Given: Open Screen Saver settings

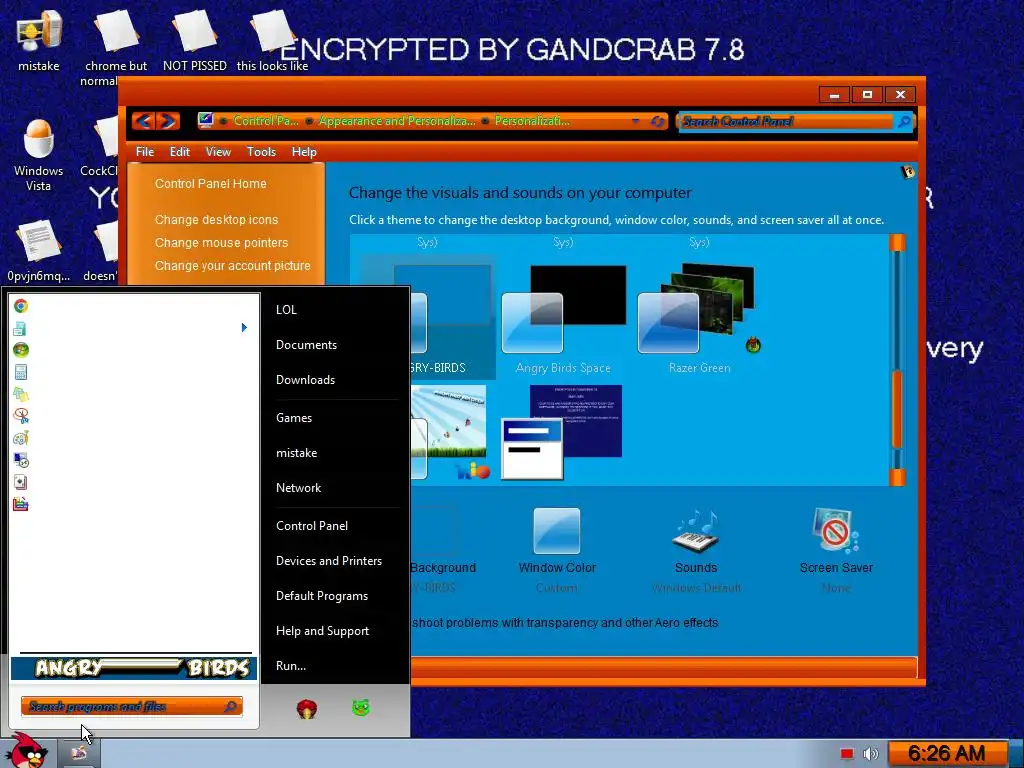Looking at the screenshot, I should [x=836, y=550].
